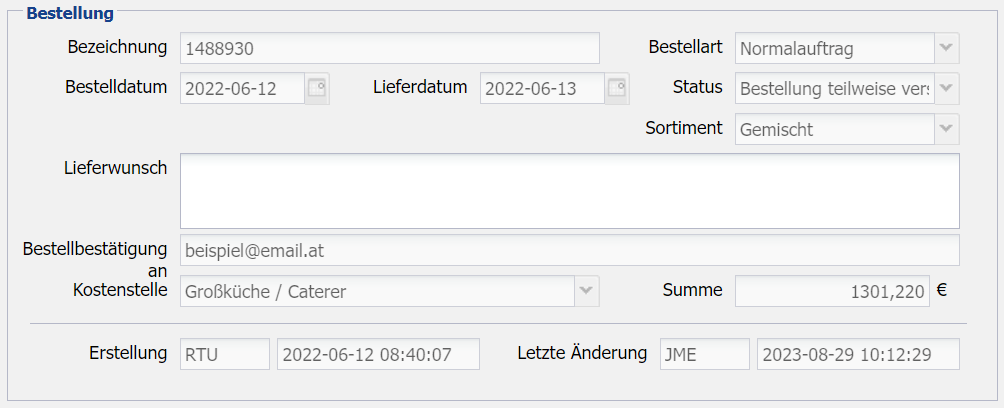
Task: Click the Erstellung timestamp field
Action: (x=378, y=354)
